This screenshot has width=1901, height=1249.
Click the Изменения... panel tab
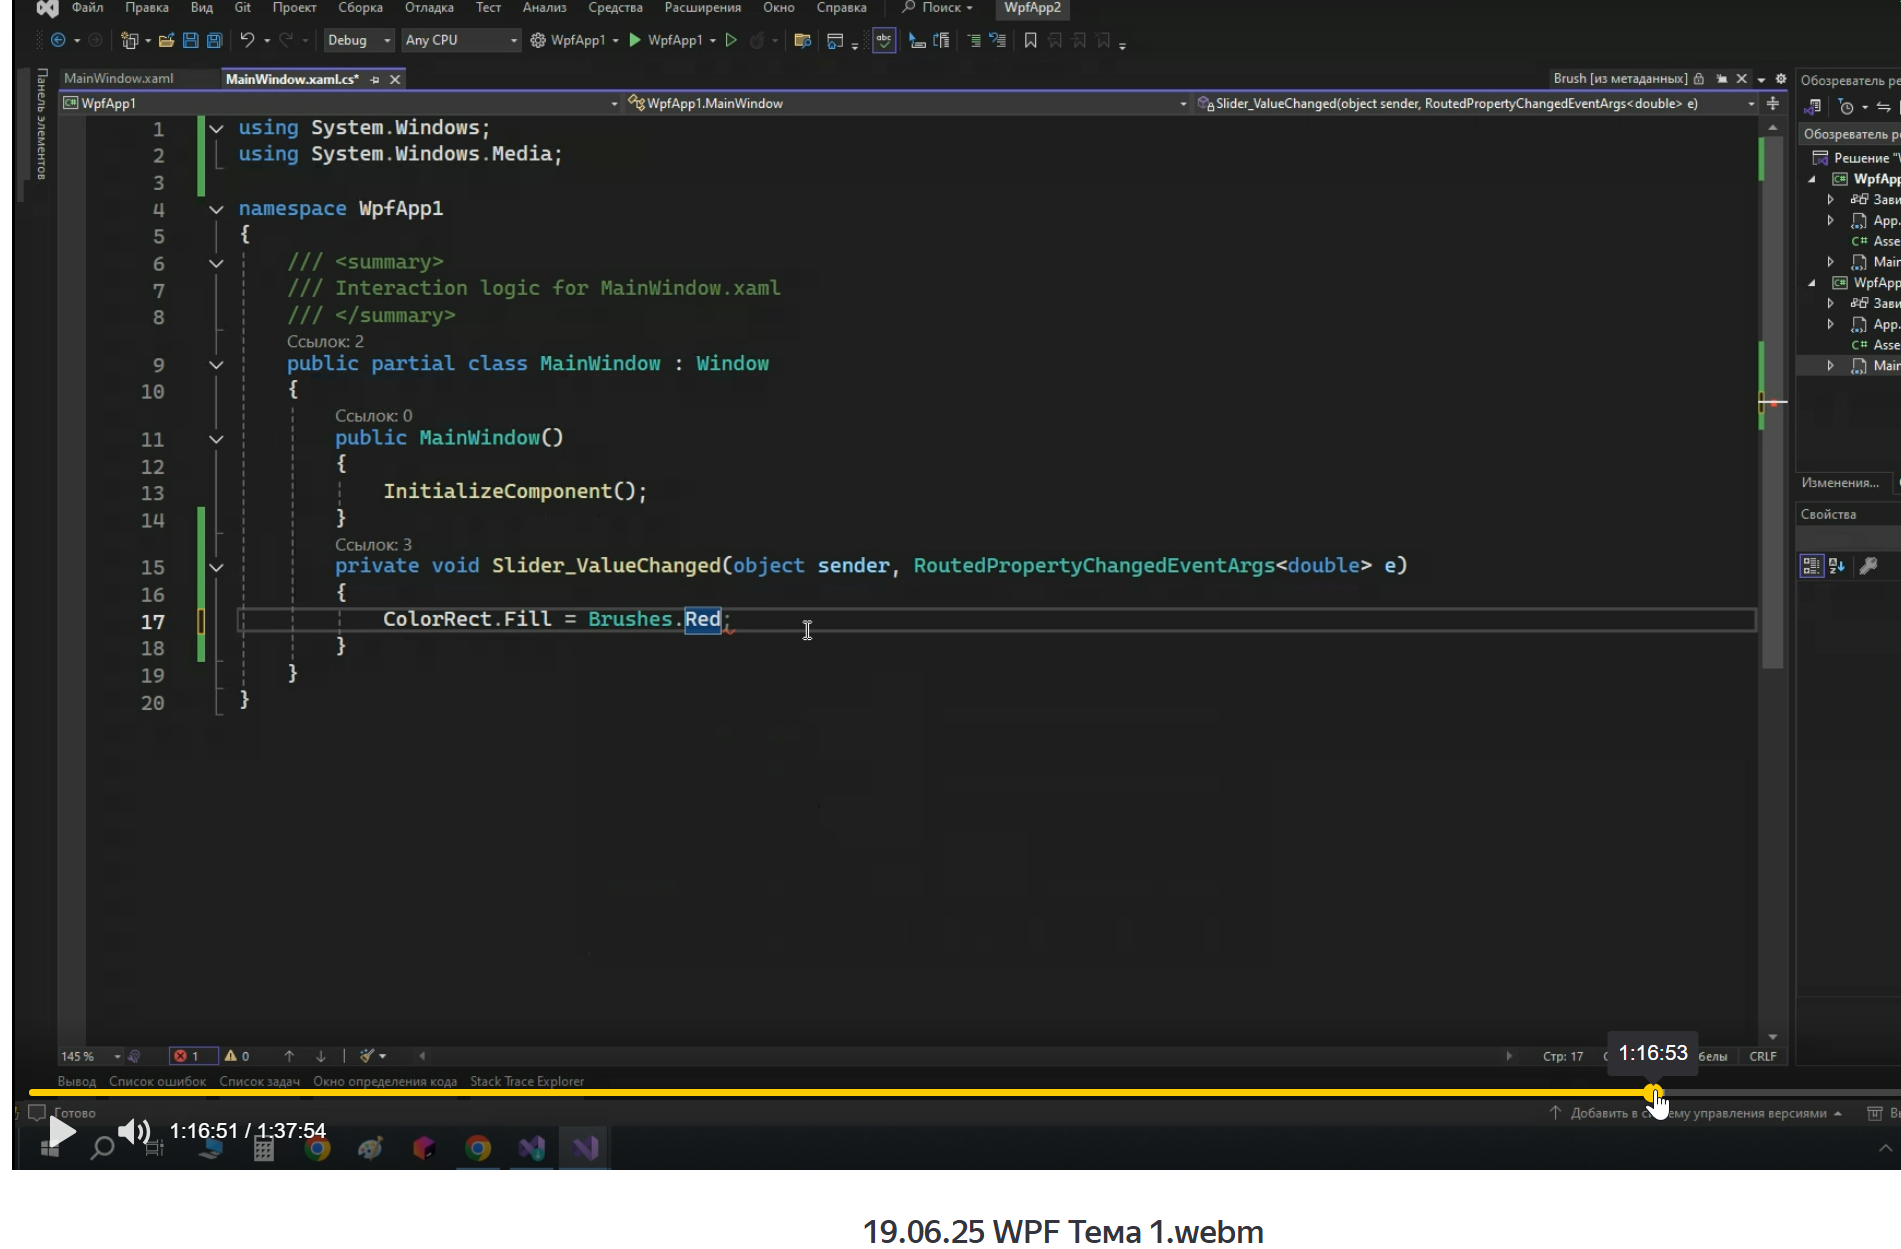tap(1840, 482)
